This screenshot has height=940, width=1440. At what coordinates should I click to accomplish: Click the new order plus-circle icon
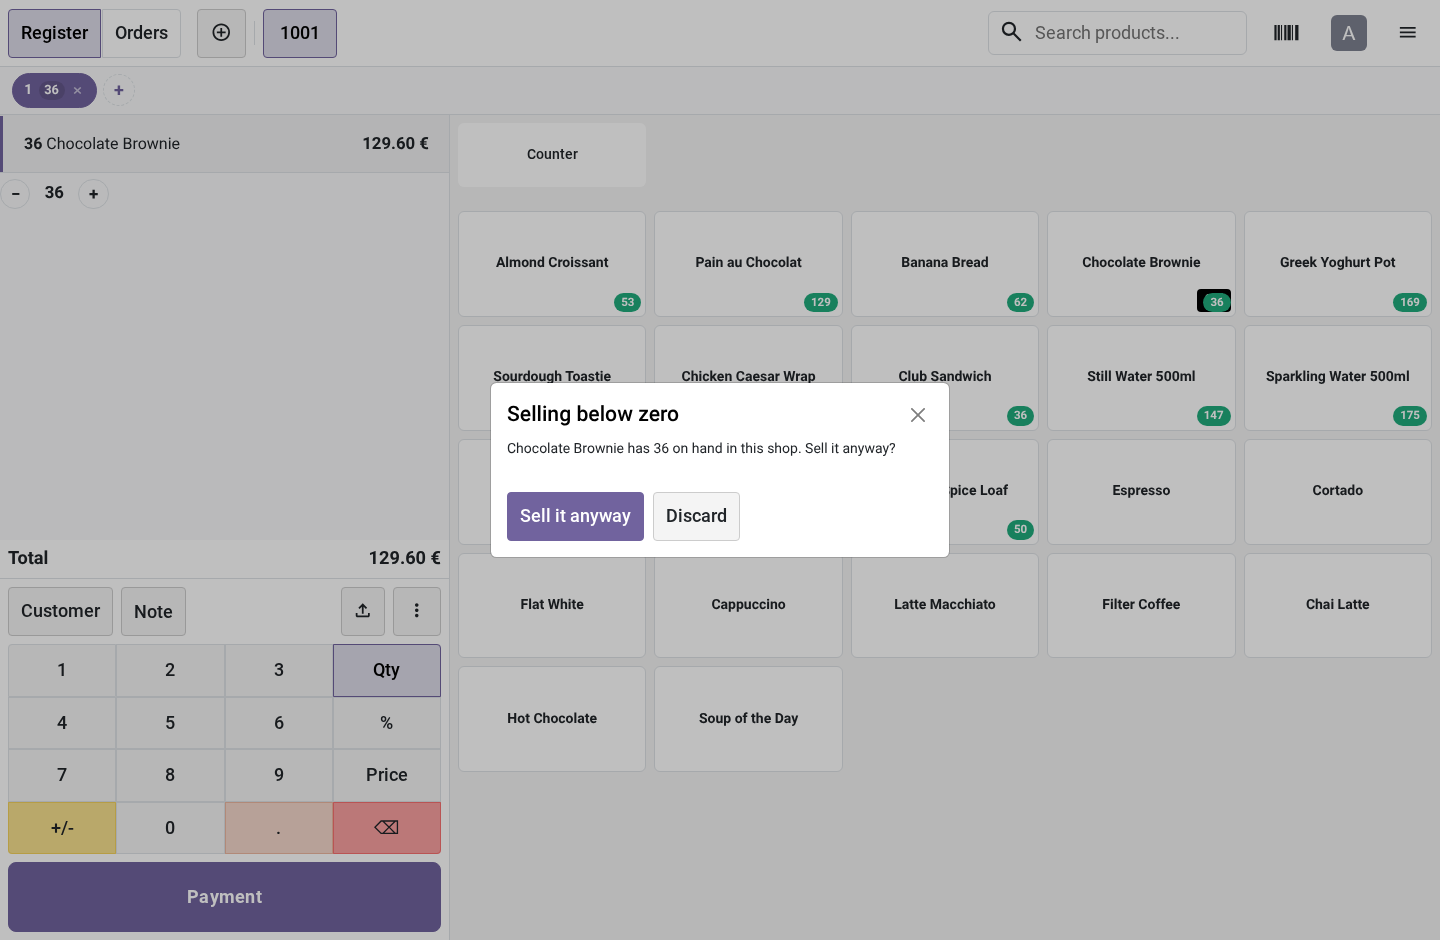tap(221, 33)
